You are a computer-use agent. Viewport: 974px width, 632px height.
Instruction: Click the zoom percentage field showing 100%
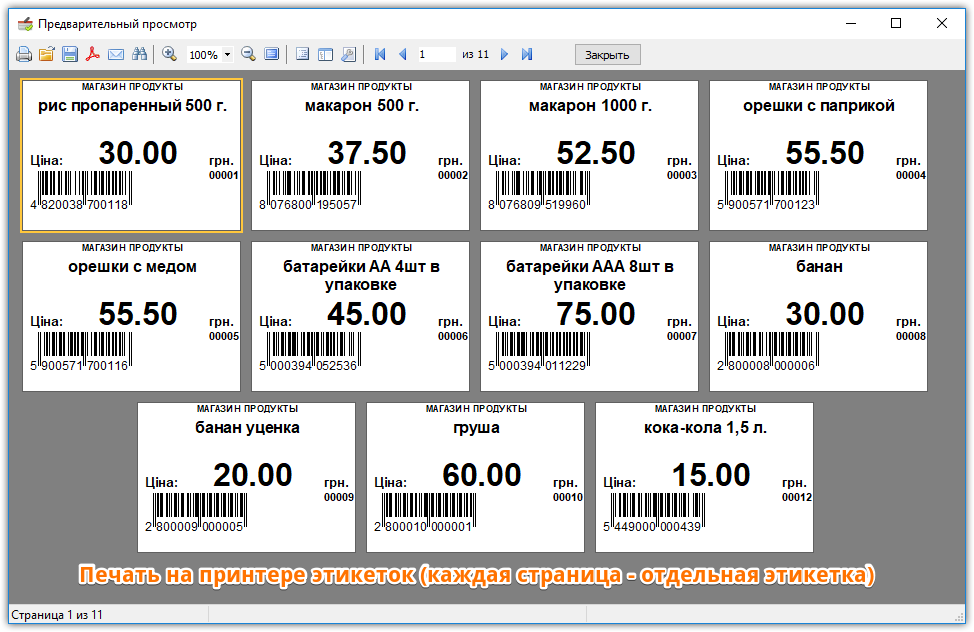[204, 55]
